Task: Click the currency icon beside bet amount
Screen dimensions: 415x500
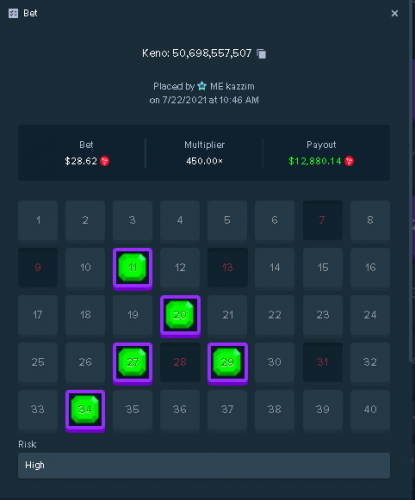Action: click(x=105, y=161)
